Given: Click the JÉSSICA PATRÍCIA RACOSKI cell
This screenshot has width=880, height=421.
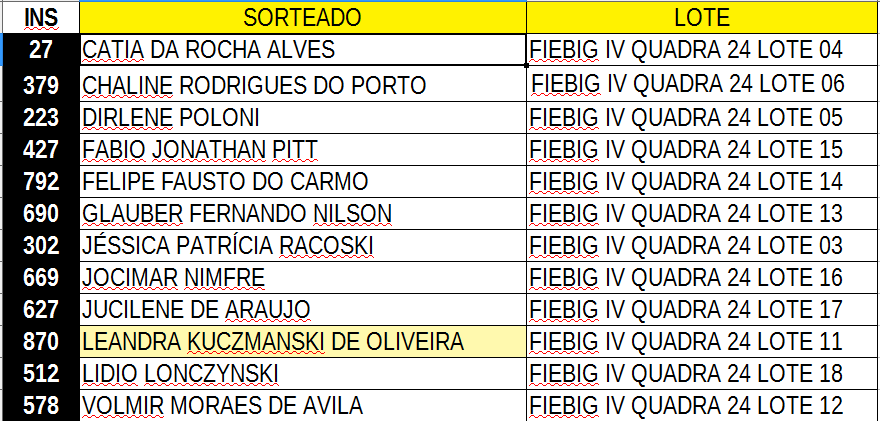Looking at the screenshot, I should pos(303,245).
